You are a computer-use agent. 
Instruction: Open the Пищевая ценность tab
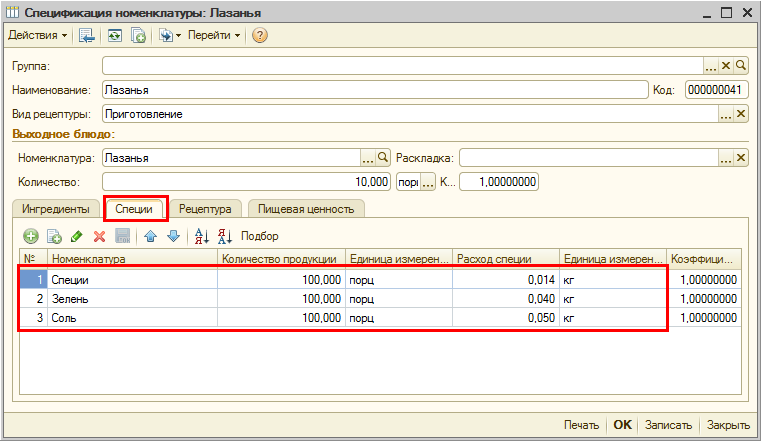click(306, 209)
